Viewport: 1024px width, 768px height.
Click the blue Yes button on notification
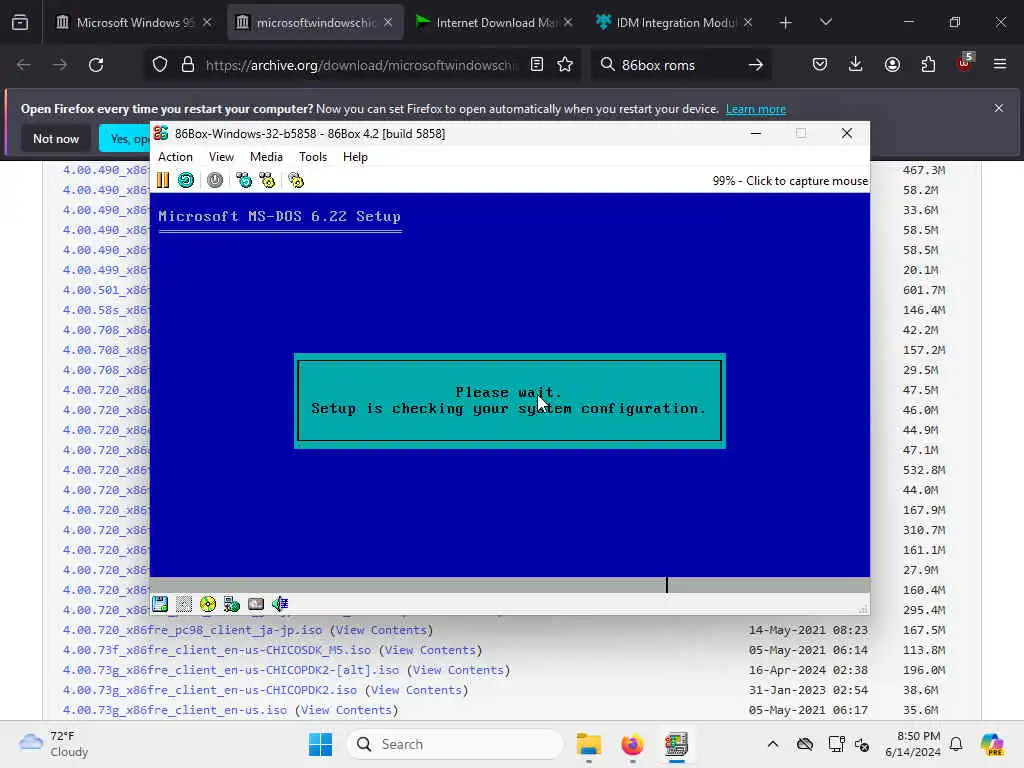[x=125, y=138]
